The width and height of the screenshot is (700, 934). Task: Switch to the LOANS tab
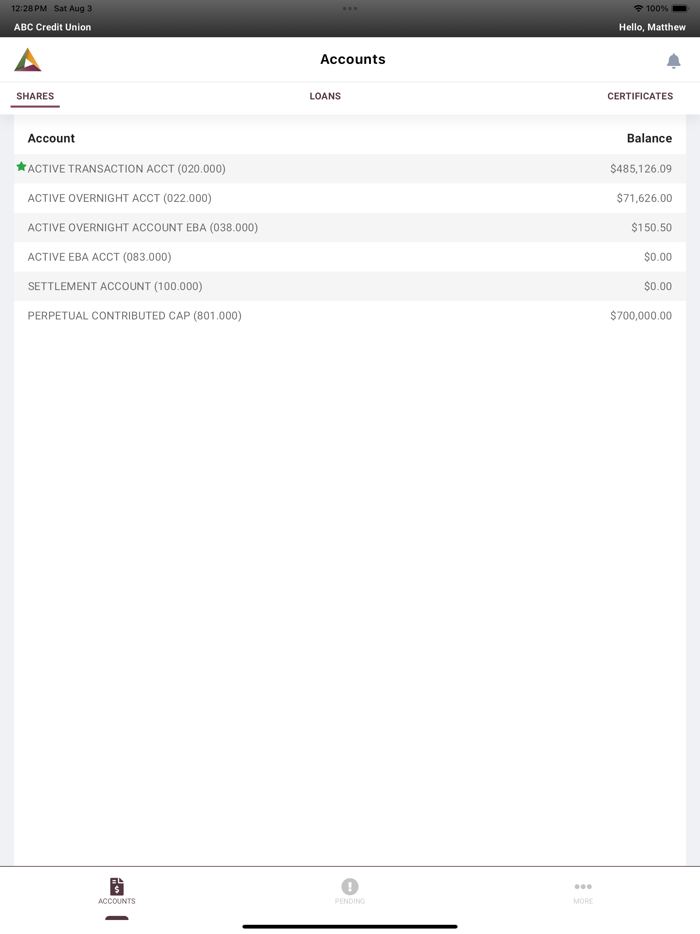pyautogui.click(x=325, y=96)
